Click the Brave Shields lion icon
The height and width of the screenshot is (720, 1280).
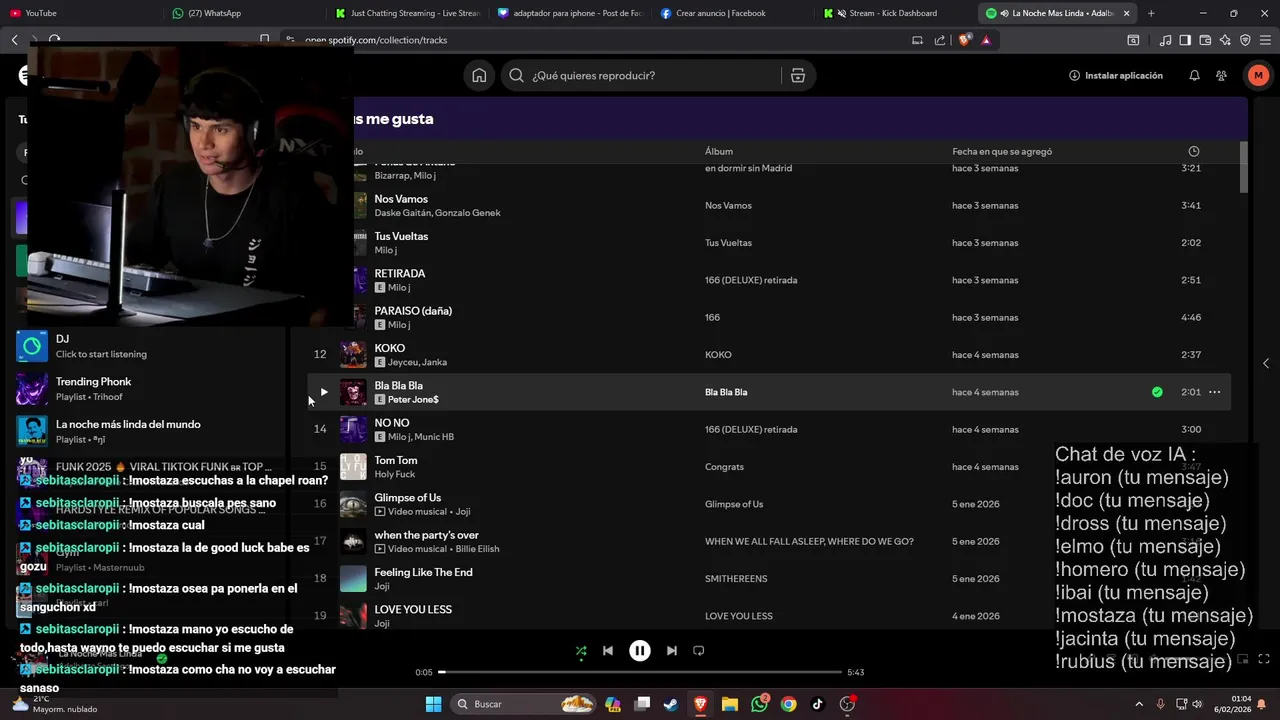pyautogui.click(x=964, y=40)
